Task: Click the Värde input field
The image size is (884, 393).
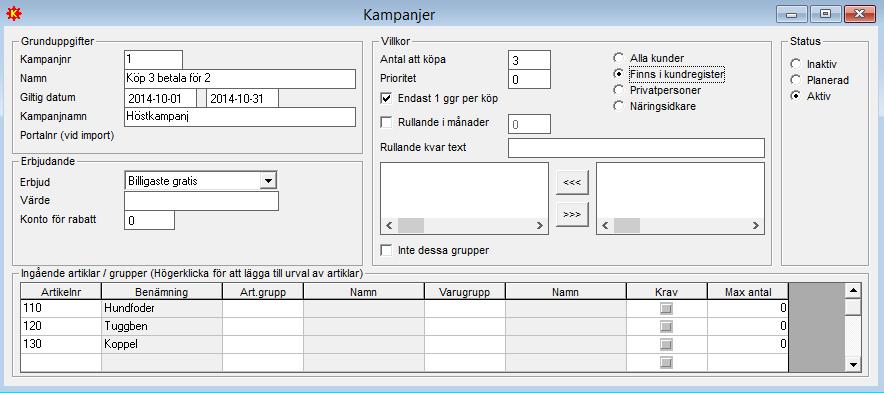Action: 201,201
